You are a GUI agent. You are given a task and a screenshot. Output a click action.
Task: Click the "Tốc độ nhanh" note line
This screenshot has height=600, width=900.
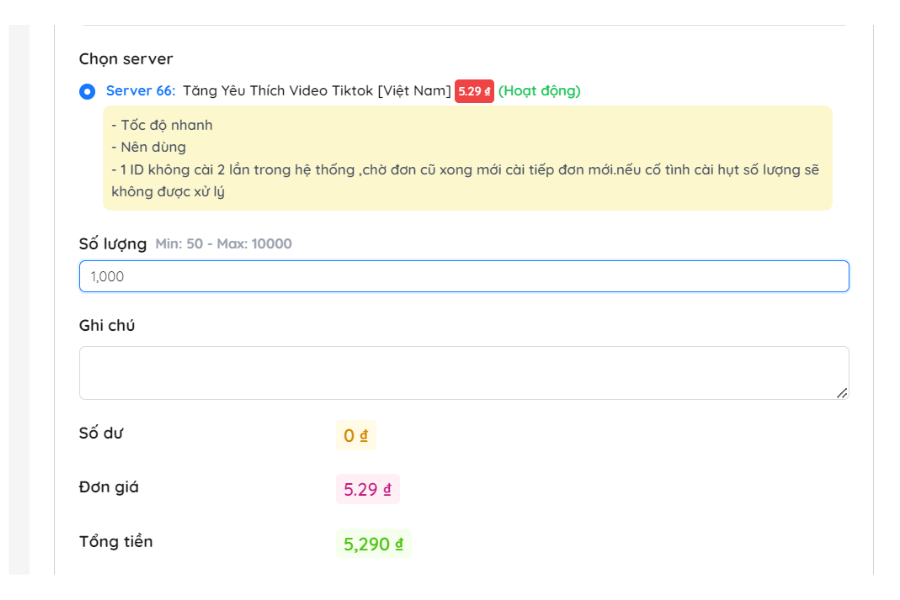162,125
